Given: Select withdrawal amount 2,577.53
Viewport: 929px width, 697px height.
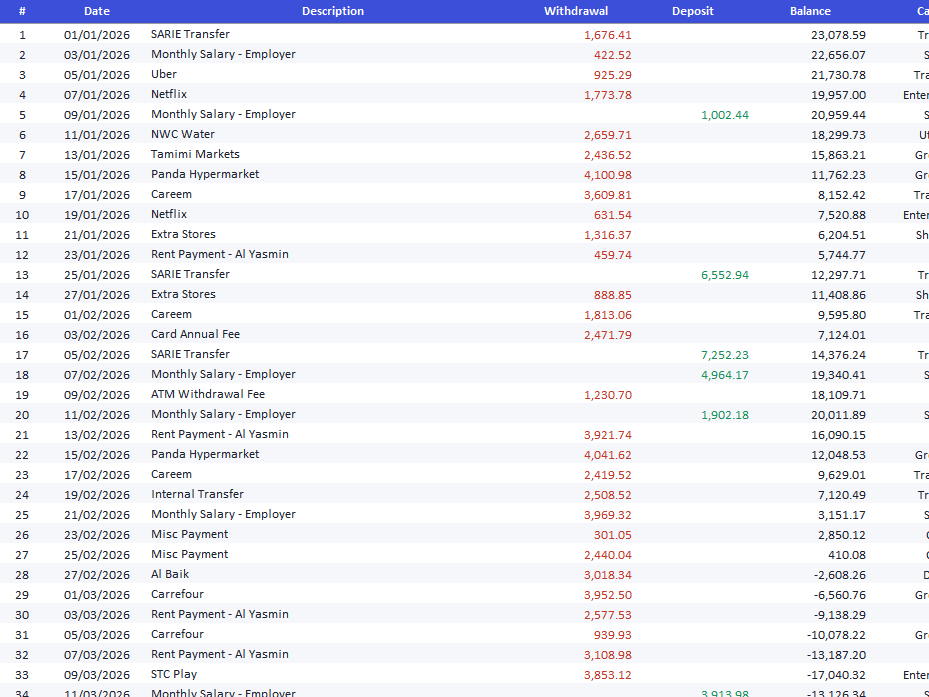Looking at the screenshot, I should [x=608, y=615].
